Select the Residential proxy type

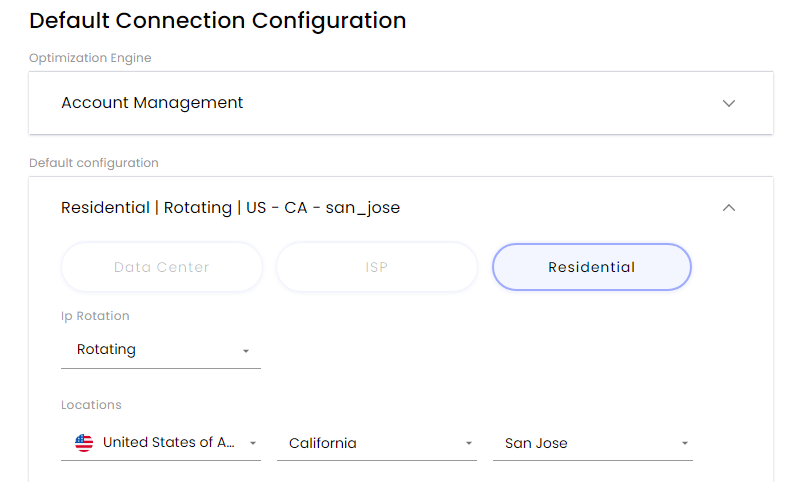(591, 267)
